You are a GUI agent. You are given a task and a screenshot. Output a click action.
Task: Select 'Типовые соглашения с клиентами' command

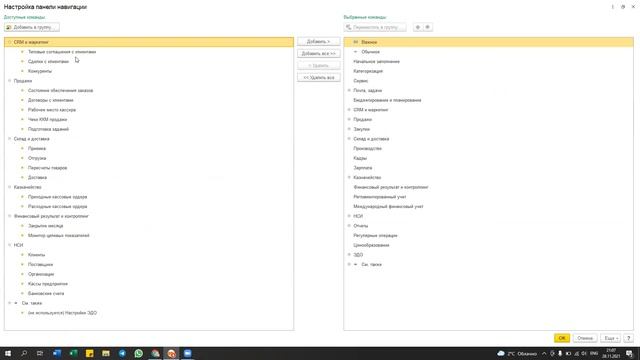tap(62, 52)
